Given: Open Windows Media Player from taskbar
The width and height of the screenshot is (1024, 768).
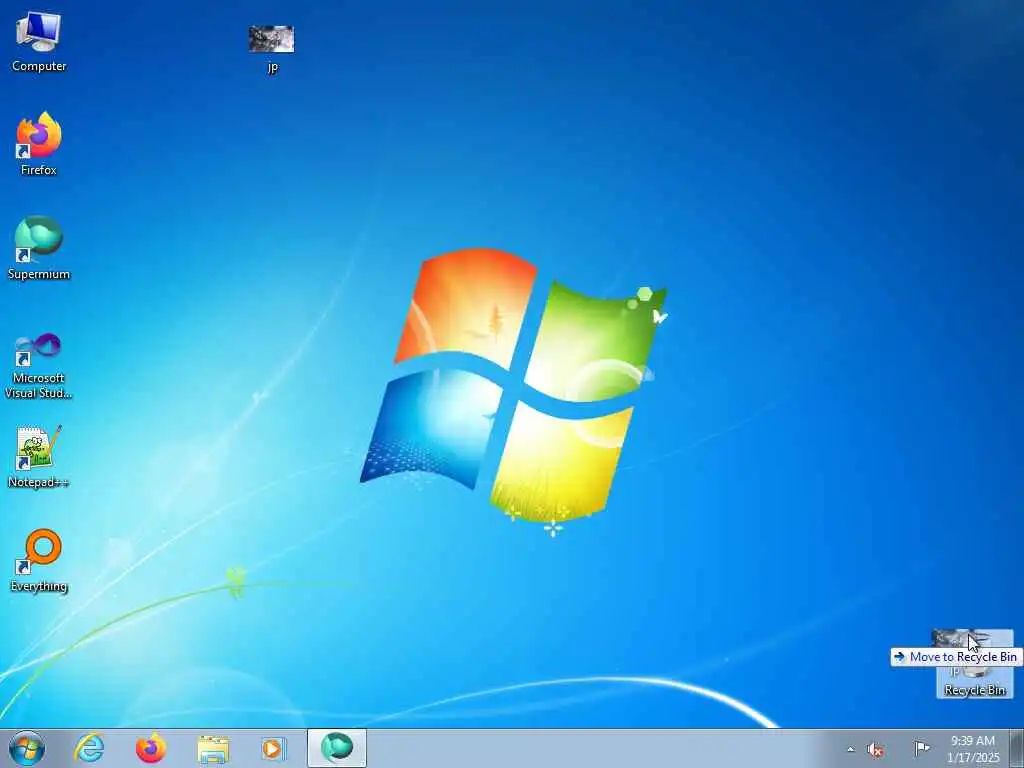Looking at the screenshot, I should (273, 748).
